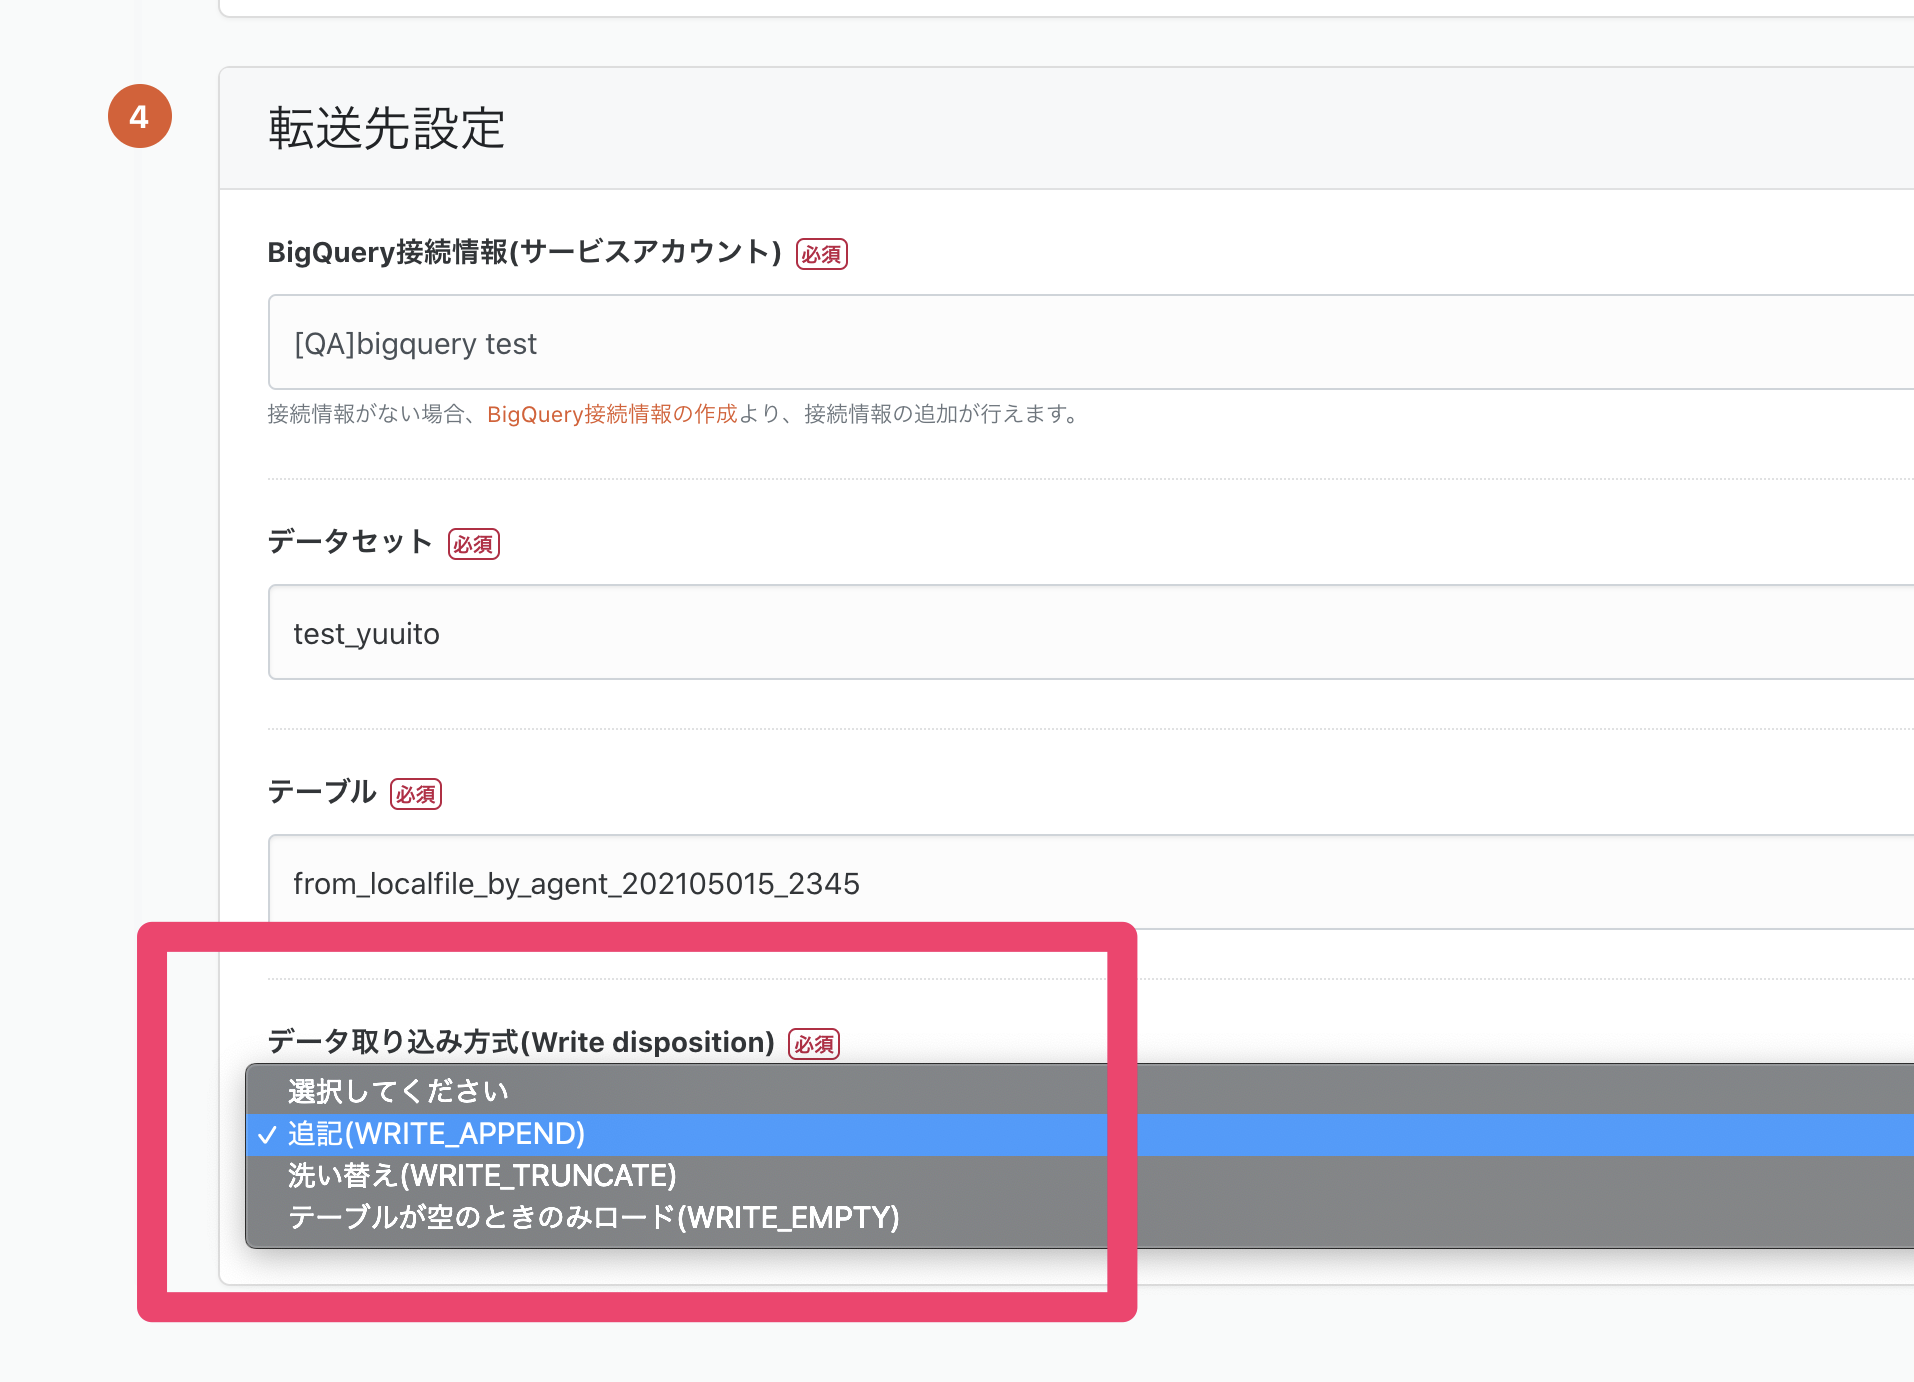Select テーブルが空のときのみロード(WRITE_EMPTY) option
The width and height of the screenshot is (1914, 1382).
(x=1080, y=1218)
